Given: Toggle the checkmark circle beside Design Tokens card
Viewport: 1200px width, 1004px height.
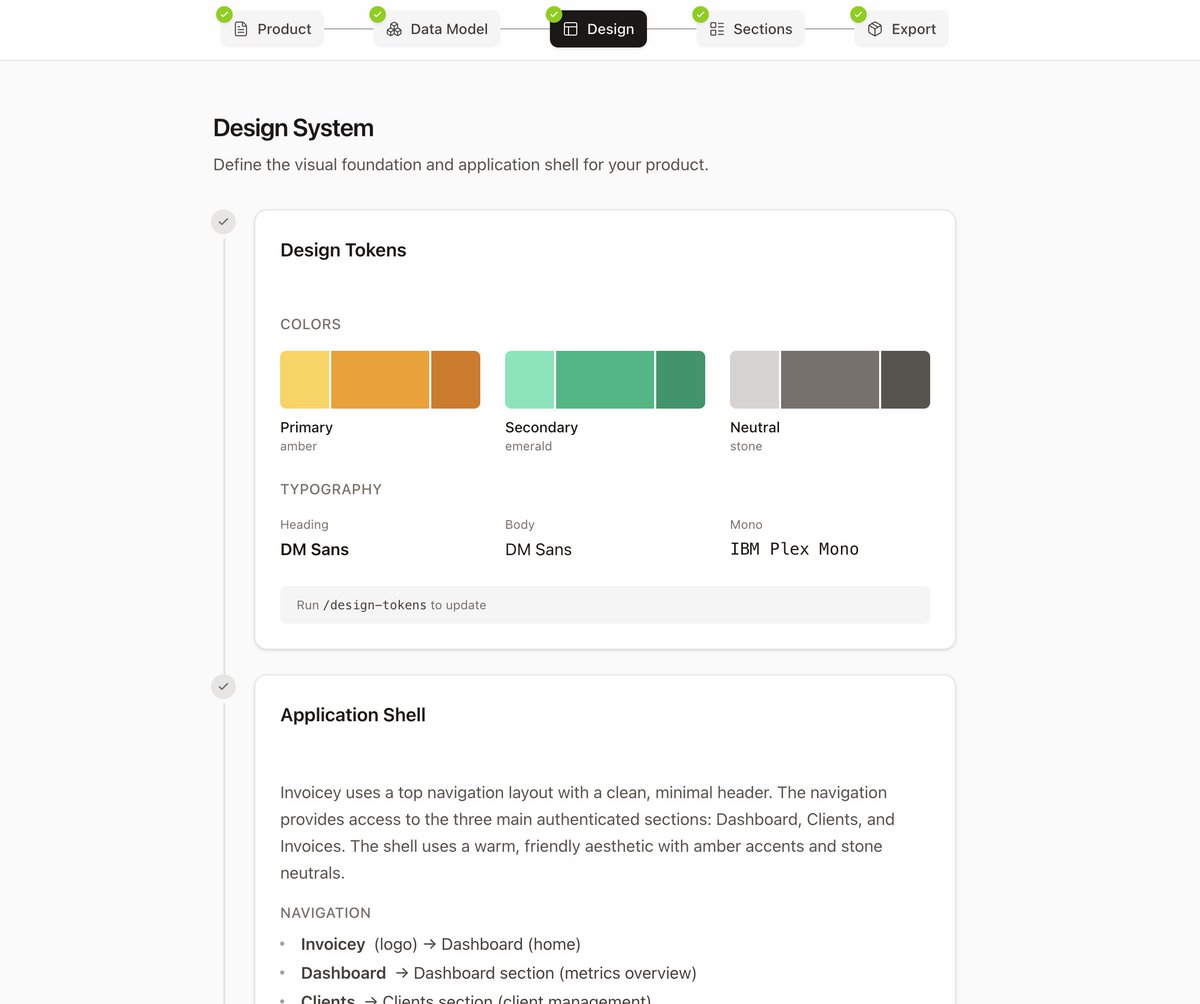Looking at the screenshot, I should point(223,222).
